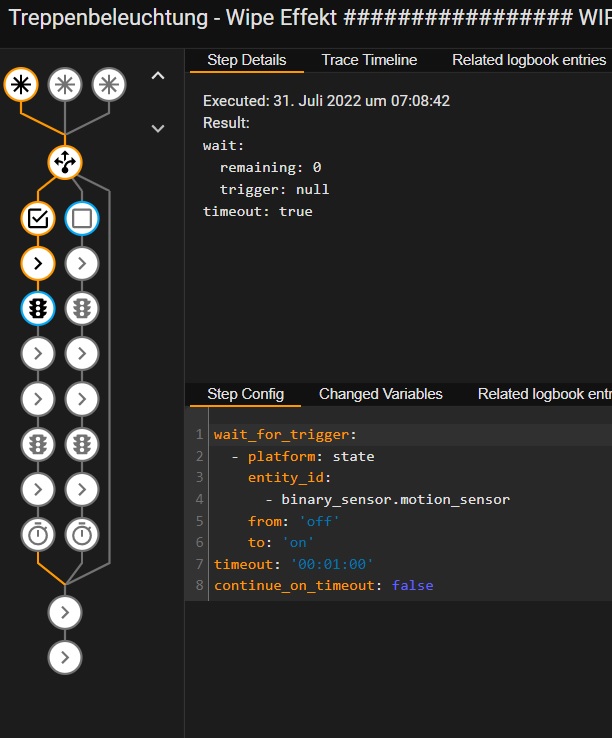Viewport: 612px width, 738px height.
Task: Switch to Changed Variables tab
Action: pos(380,394)
